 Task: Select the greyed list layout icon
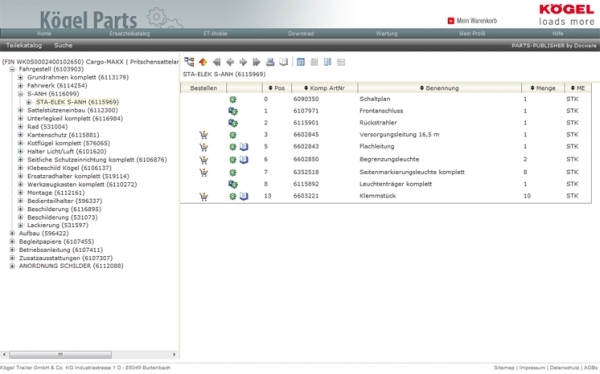tap(314, 62)
